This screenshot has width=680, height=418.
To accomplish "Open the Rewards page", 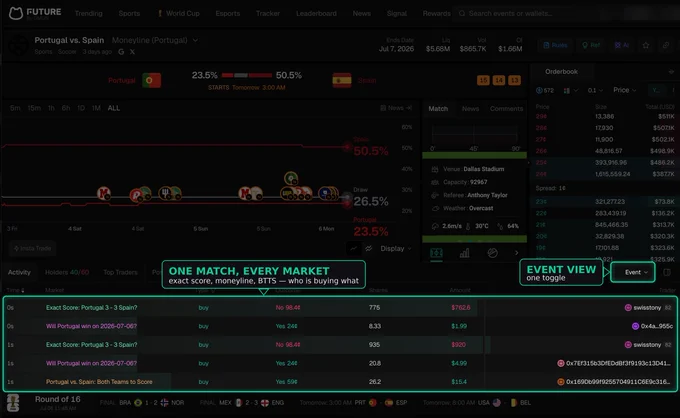I will 437,13.
